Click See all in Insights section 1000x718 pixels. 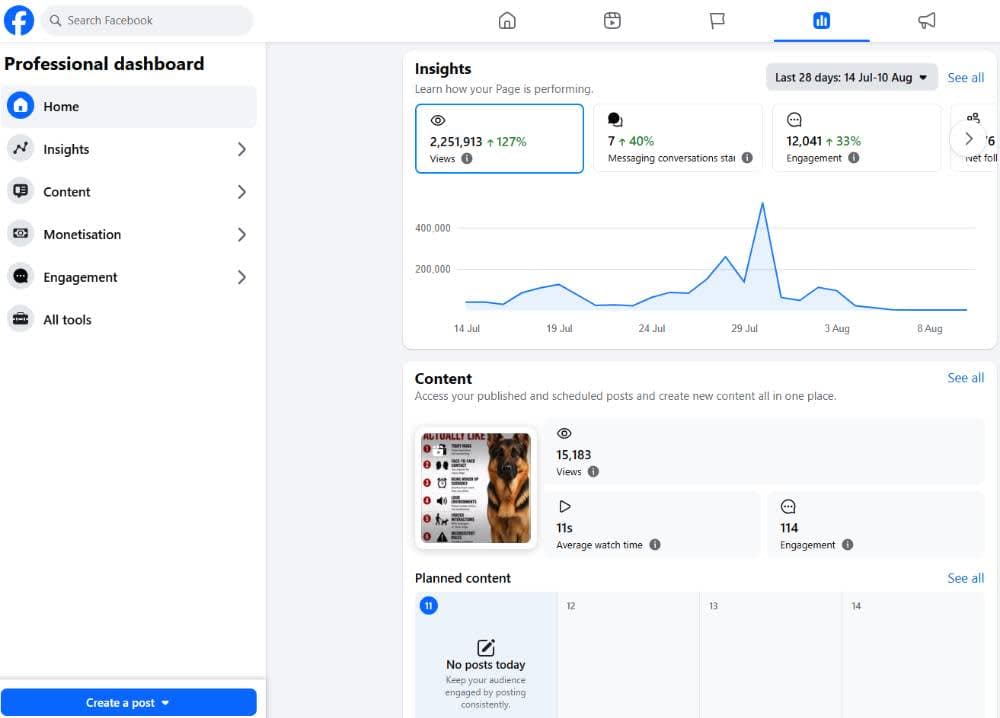pos(965,78)
